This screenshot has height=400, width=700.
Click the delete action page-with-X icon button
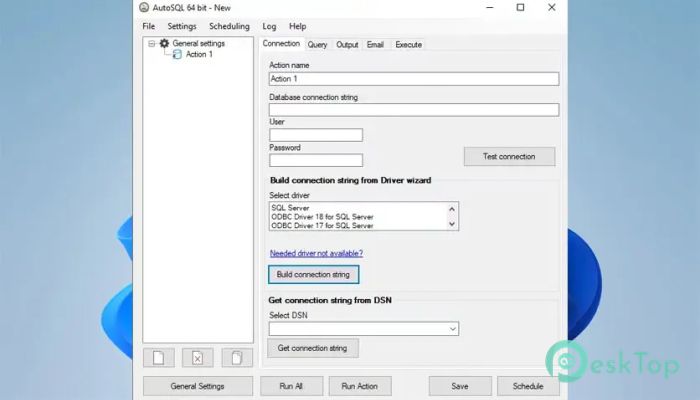198,358
